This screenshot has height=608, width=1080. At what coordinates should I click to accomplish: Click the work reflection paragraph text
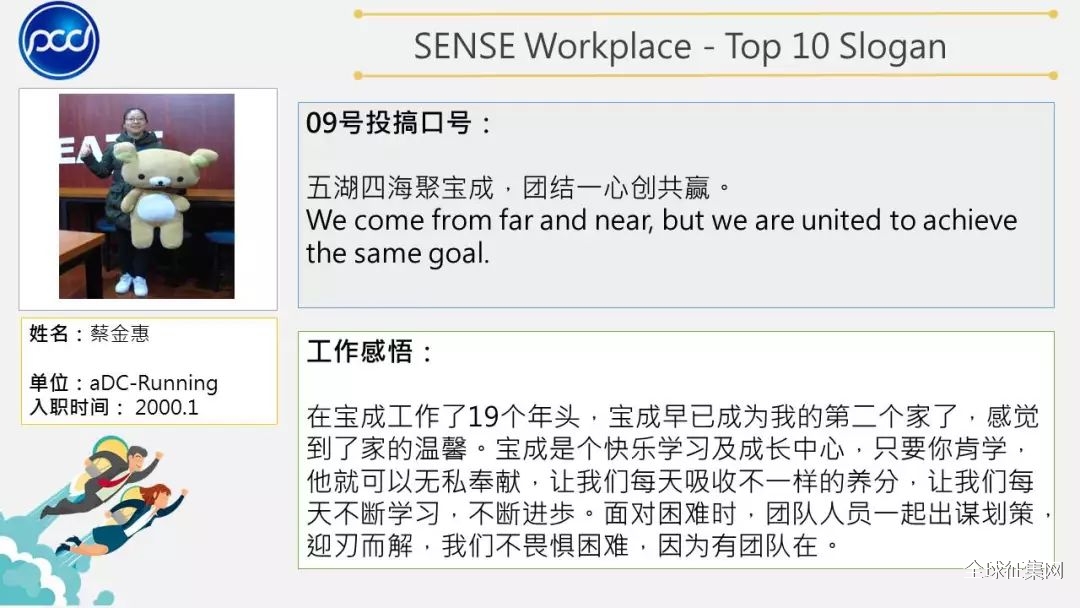tap(678, 481)
